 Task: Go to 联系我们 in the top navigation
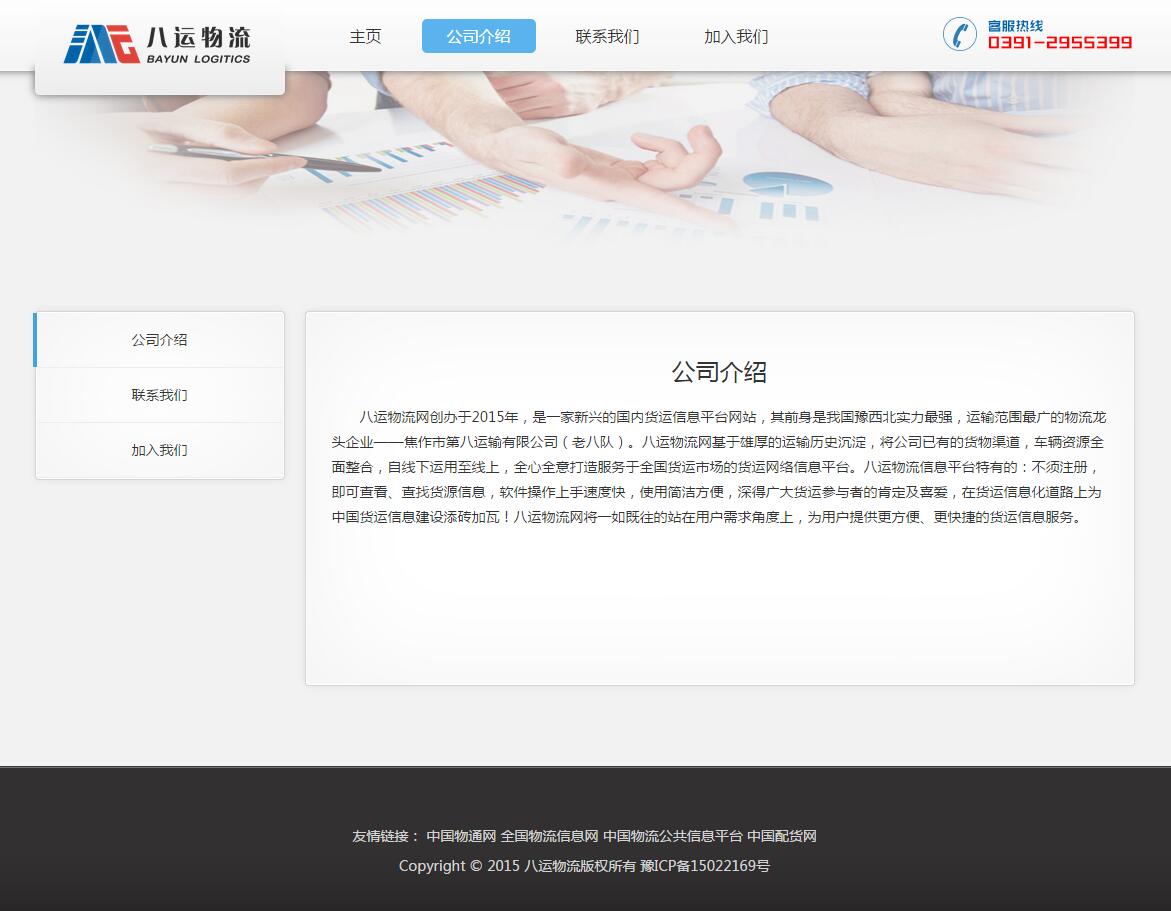tap(607, 36)
